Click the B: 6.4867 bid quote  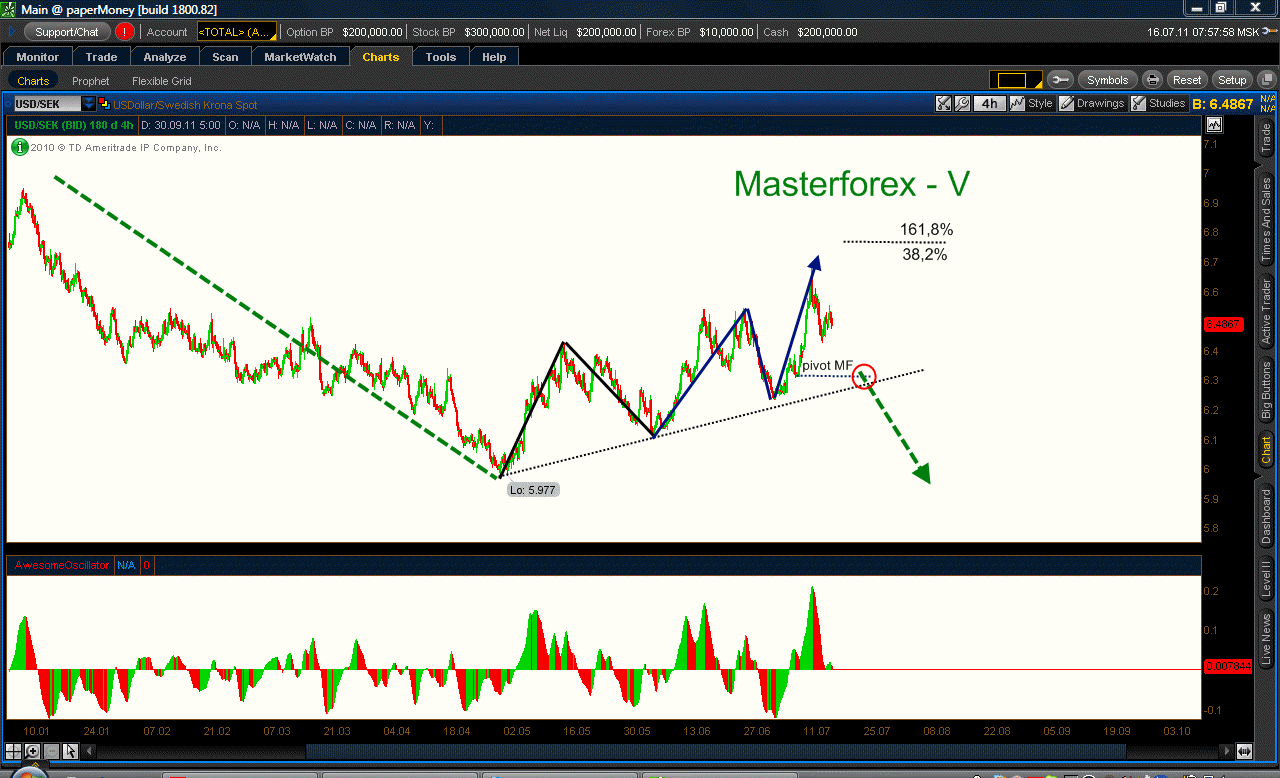(x=1225, y=103)
